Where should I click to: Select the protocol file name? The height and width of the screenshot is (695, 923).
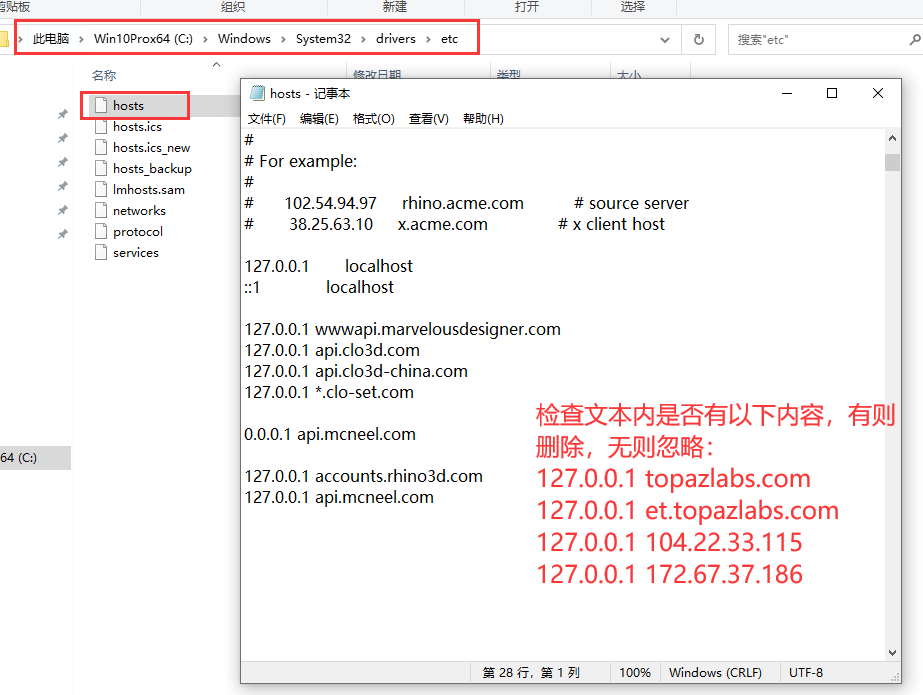pyautogui.click(x=138, y=232)
